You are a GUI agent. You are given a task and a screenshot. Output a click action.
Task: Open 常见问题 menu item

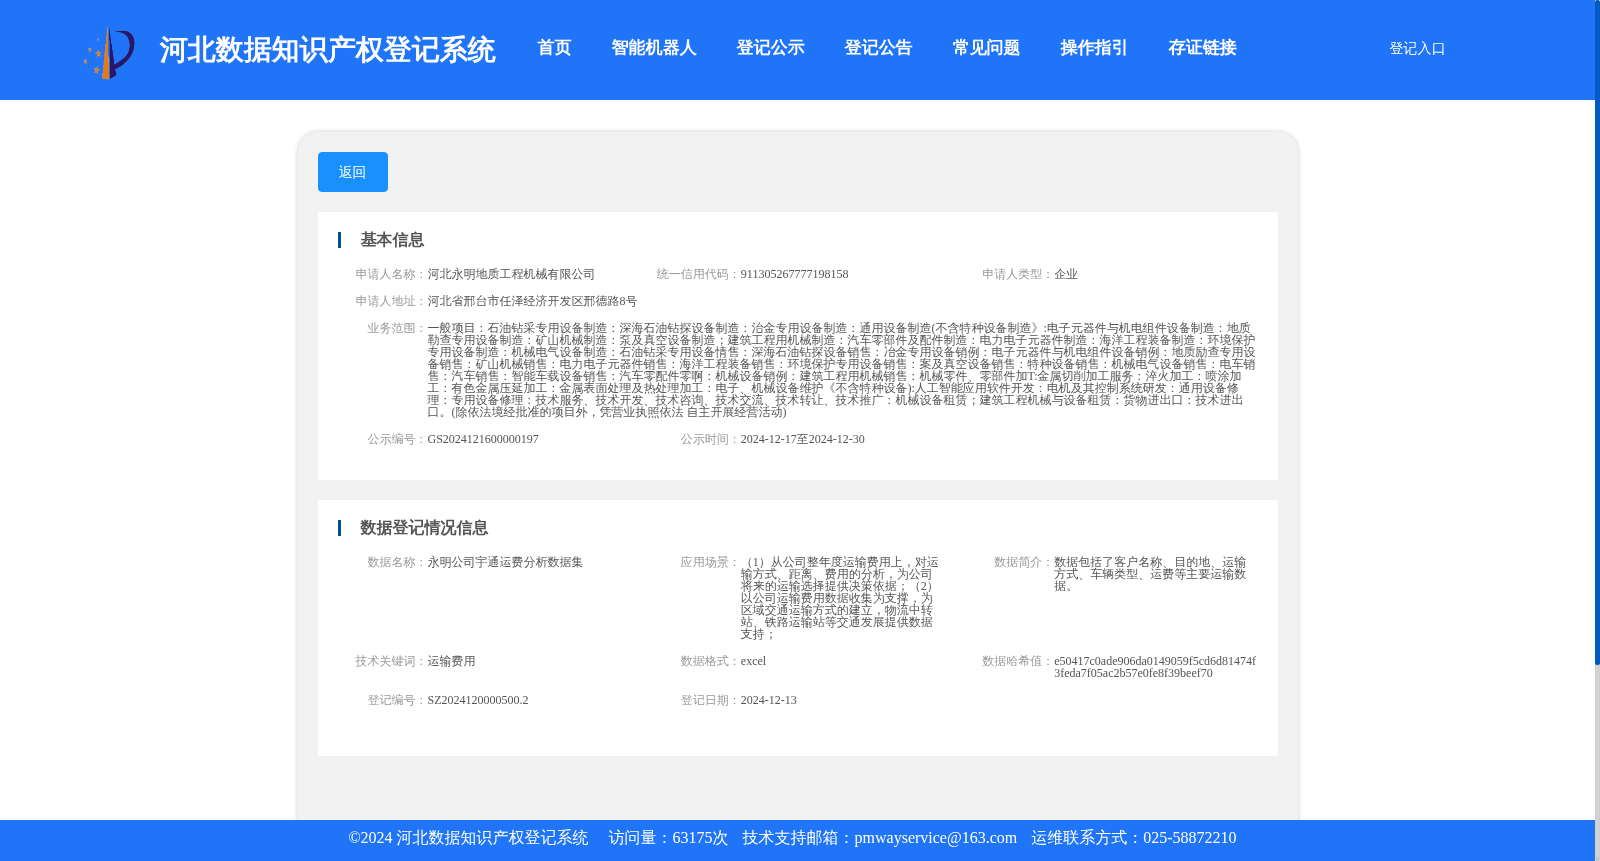(x=986, y=48)
